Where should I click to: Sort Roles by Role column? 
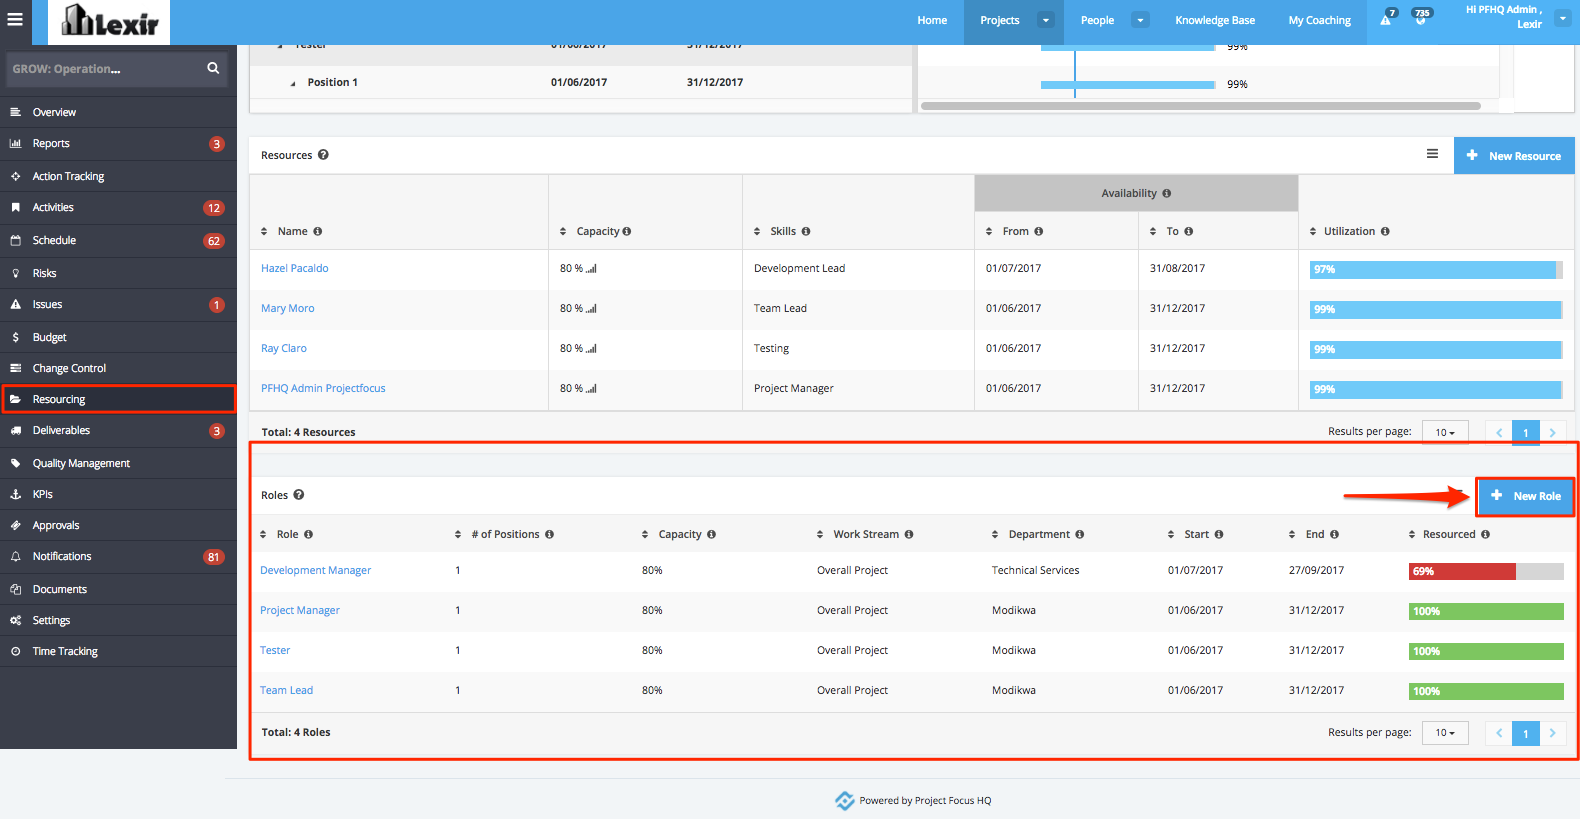pyautogui.click(x=263, y=534)
